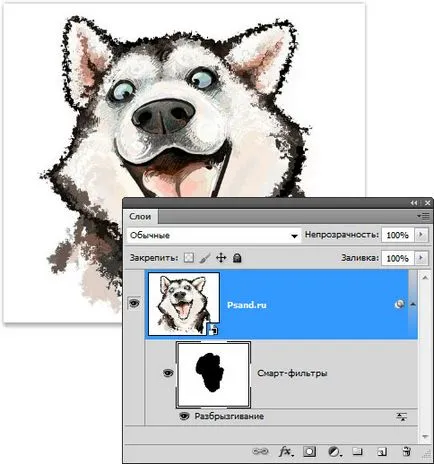The image size is (434, 464).
Task: Click the lock all icon
Action: tap(237, 258)
